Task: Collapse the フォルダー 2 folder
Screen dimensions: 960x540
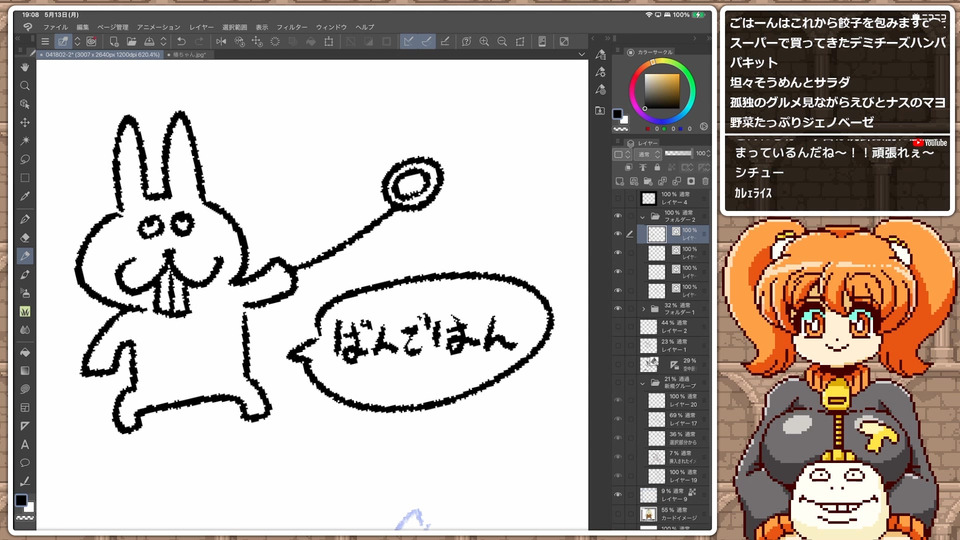Action: 642,216
